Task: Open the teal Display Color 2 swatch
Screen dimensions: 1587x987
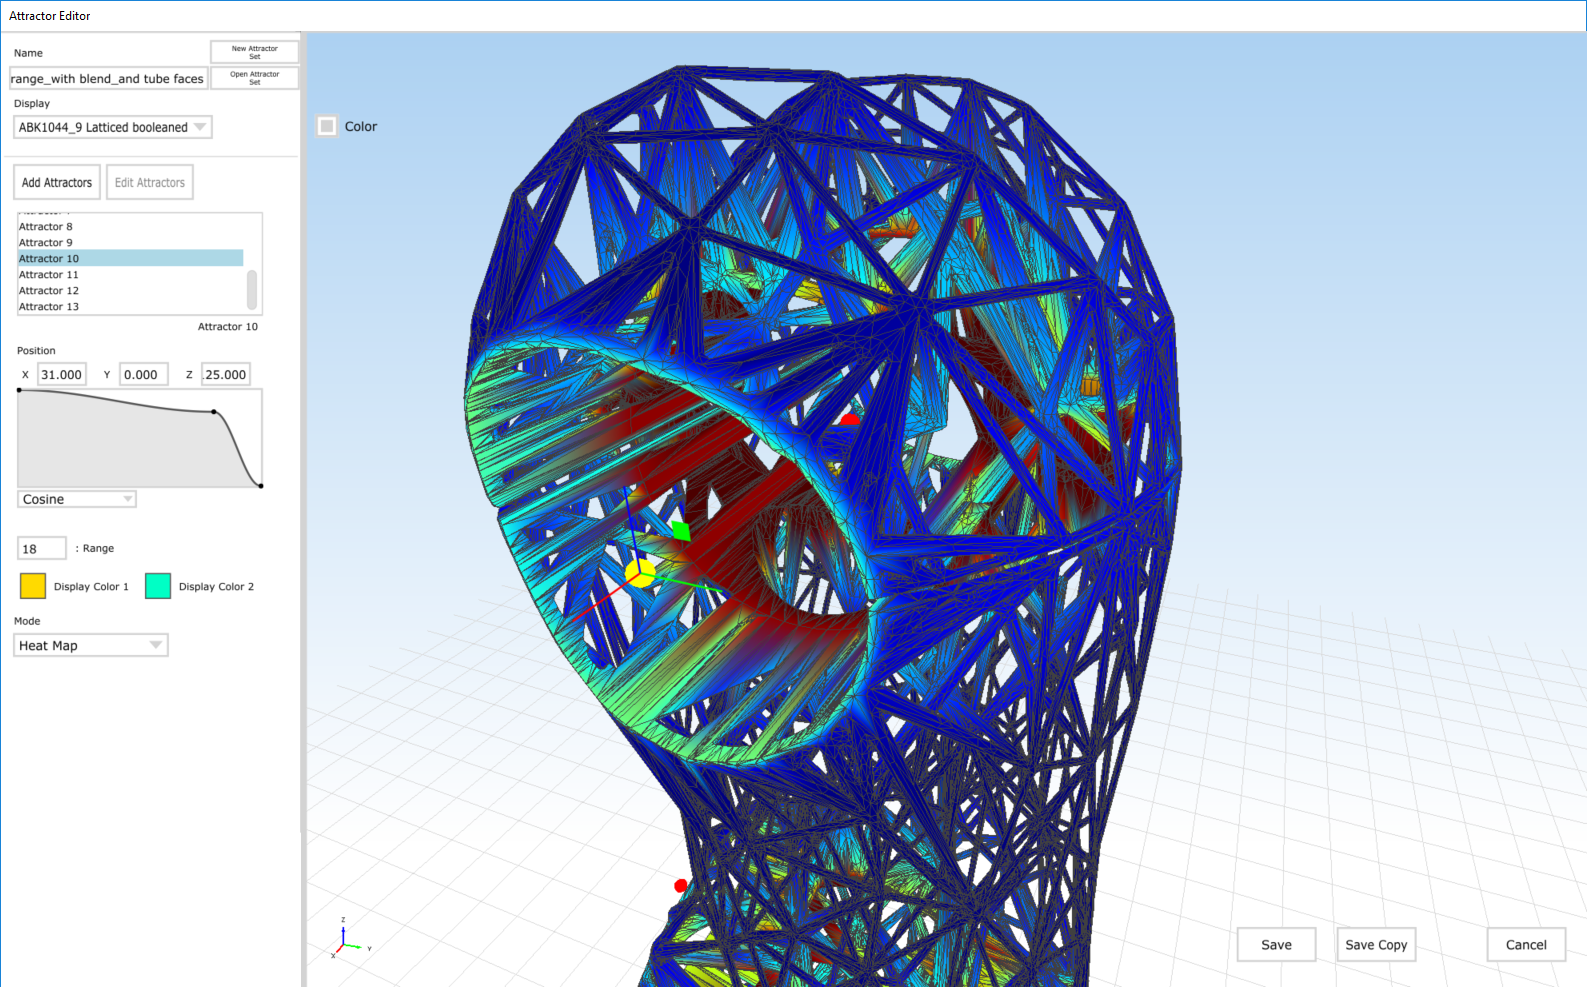Action: click(158, 586)
